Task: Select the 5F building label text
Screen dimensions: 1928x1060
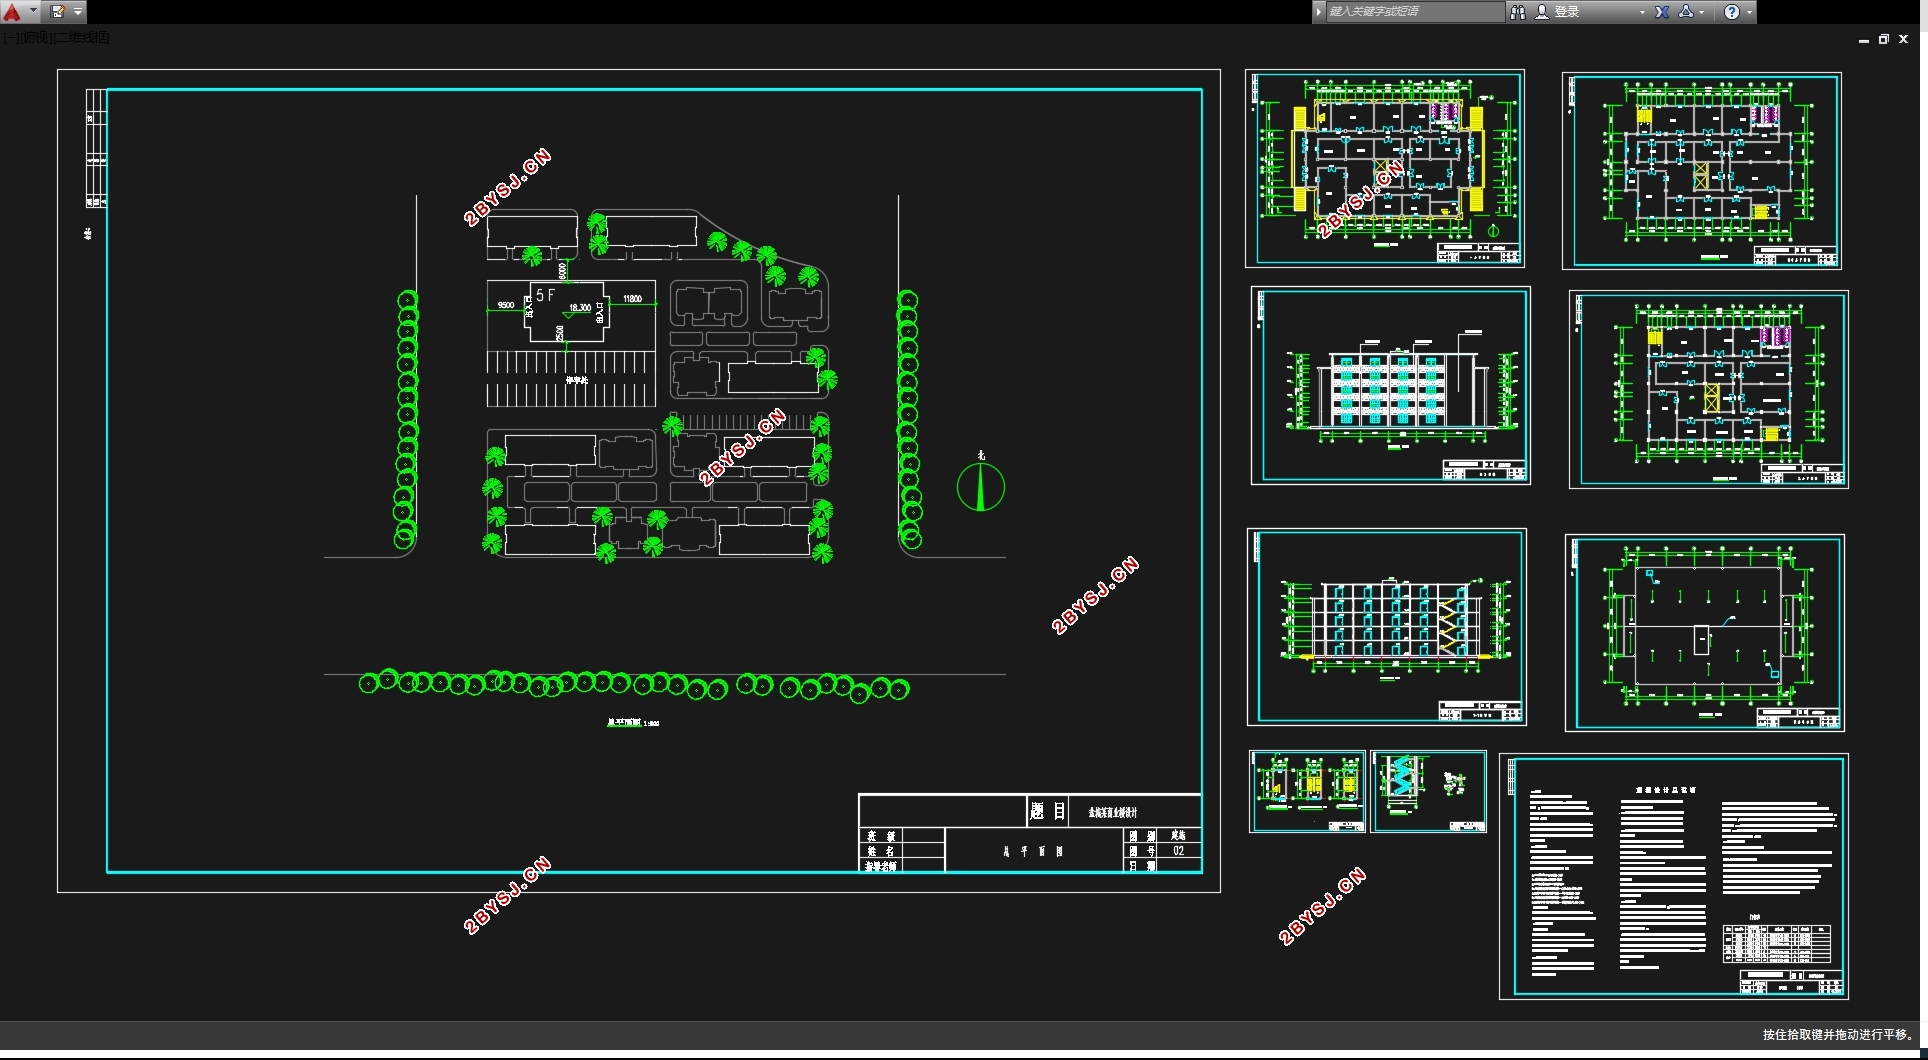Action: point(545,295)
